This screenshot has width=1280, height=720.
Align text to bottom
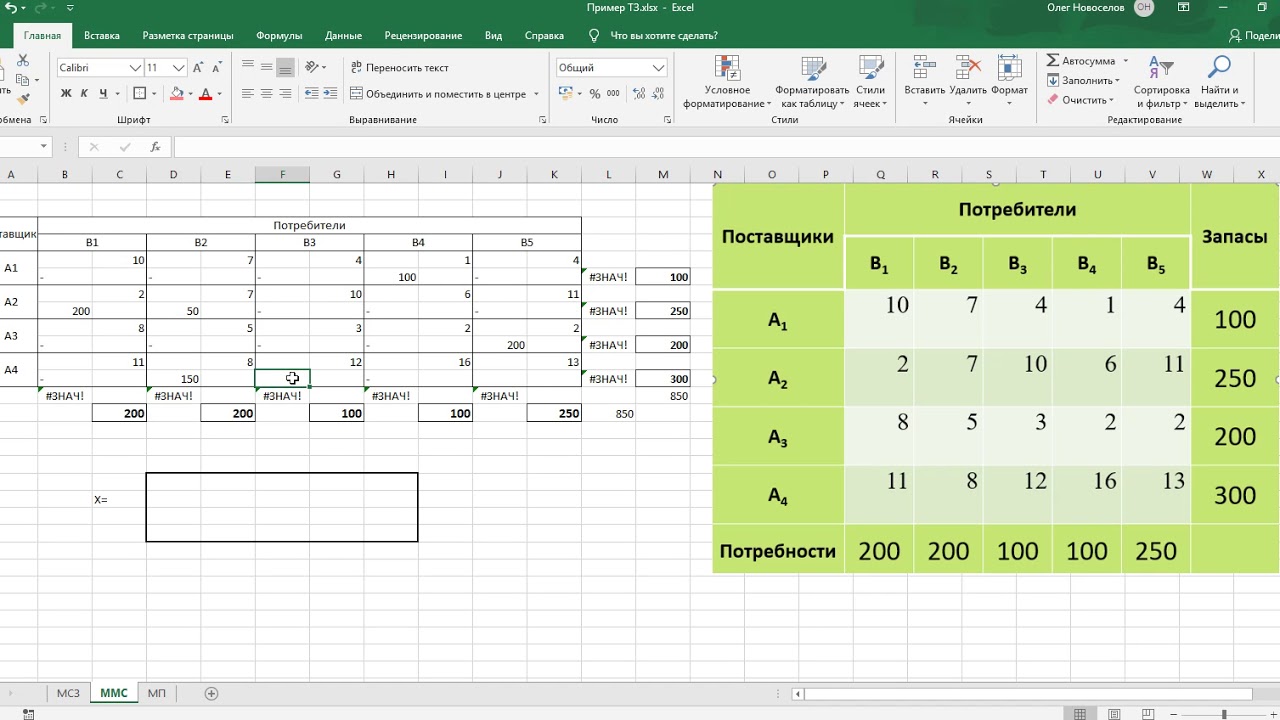285,67
